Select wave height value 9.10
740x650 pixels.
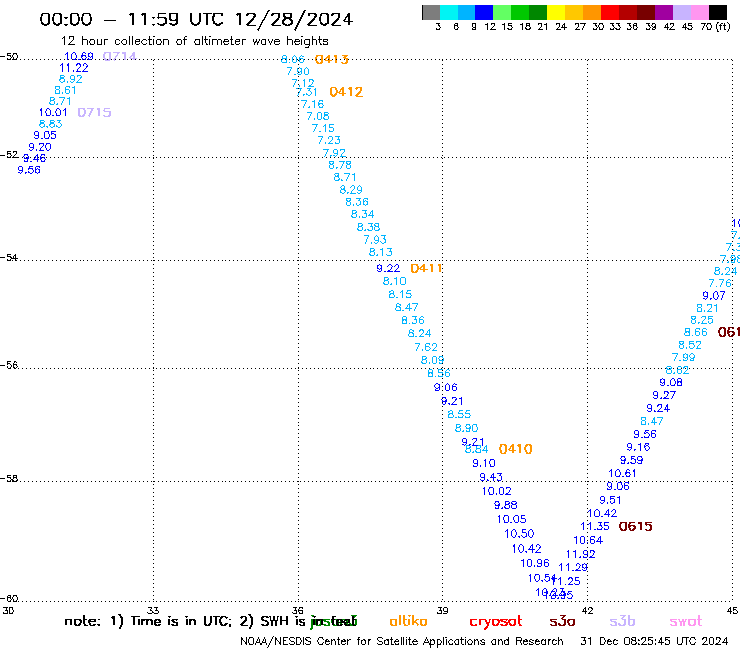tap(484, 464)
